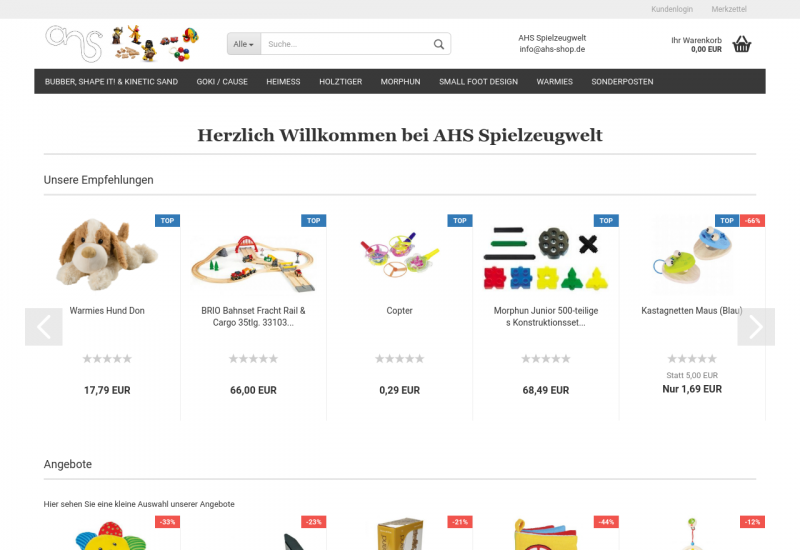Open the Warmies menu category
Image resolution: width=800 pixels, height=550 pixels.
tap(555, 82)
